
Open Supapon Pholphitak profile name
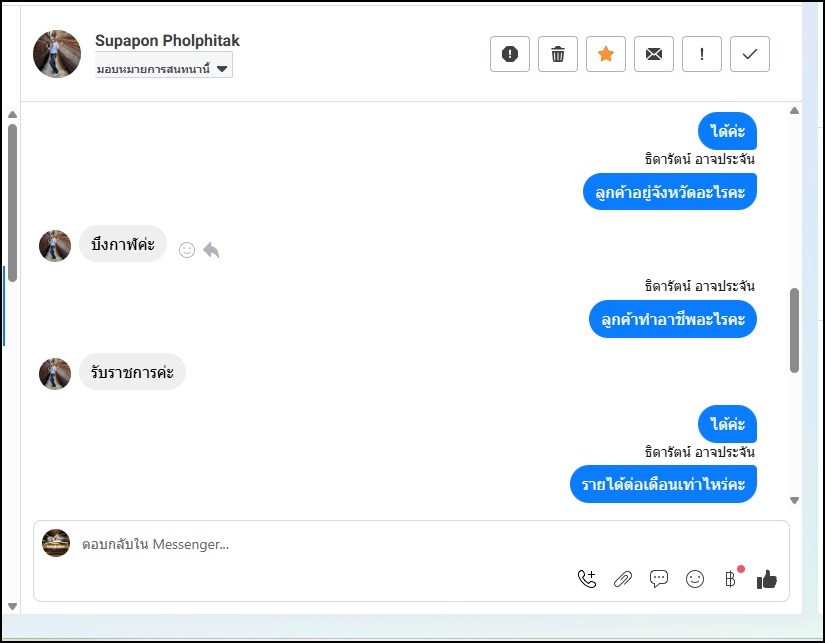(167, 41)
